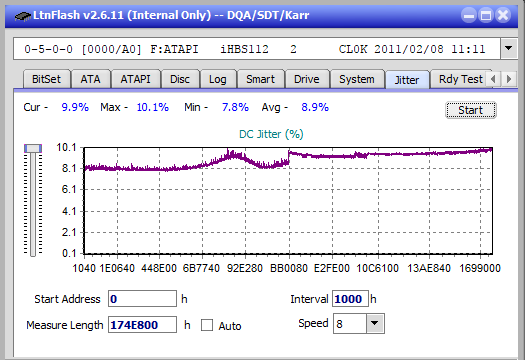Close the LtnFlash window
The height and width of the screenshot is (360, 525).
click(503, 15)
